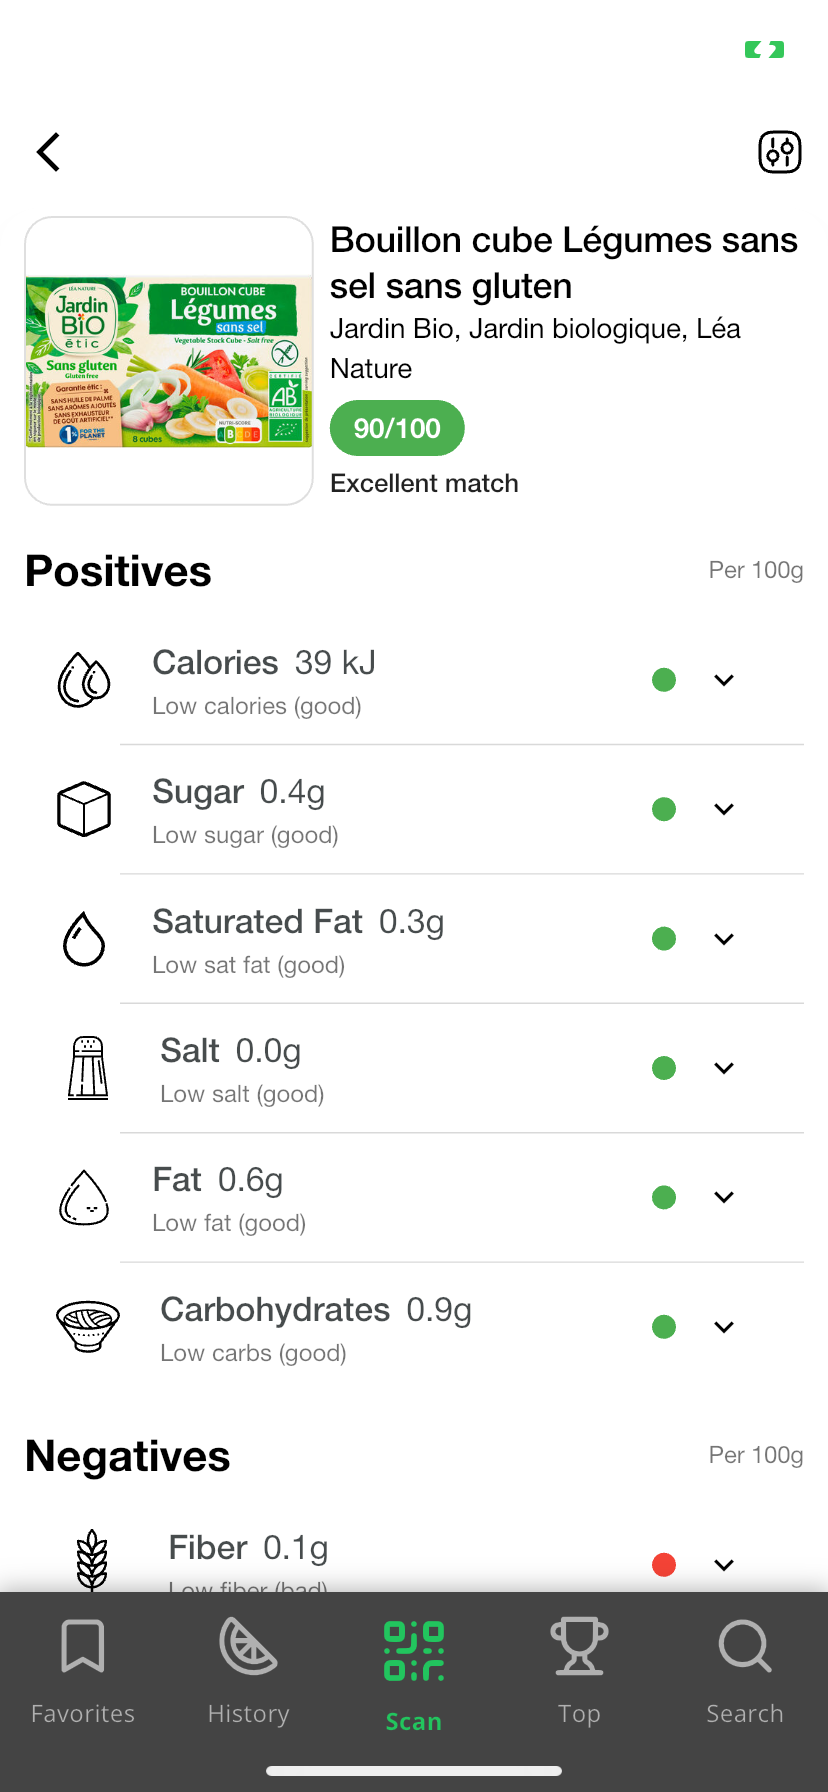828x1792 pixels.
Task: Expand the Calories details chevron
Action: [x=724, y=680]
